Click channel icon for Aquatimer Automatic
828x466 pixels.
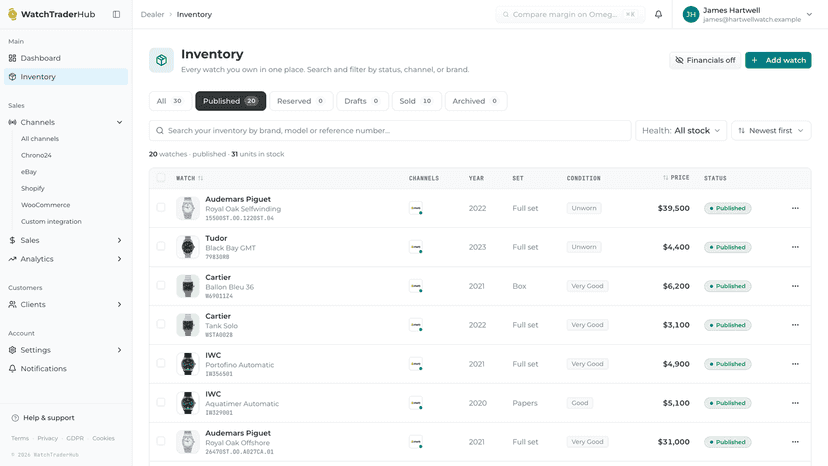(x=416, y=403)
